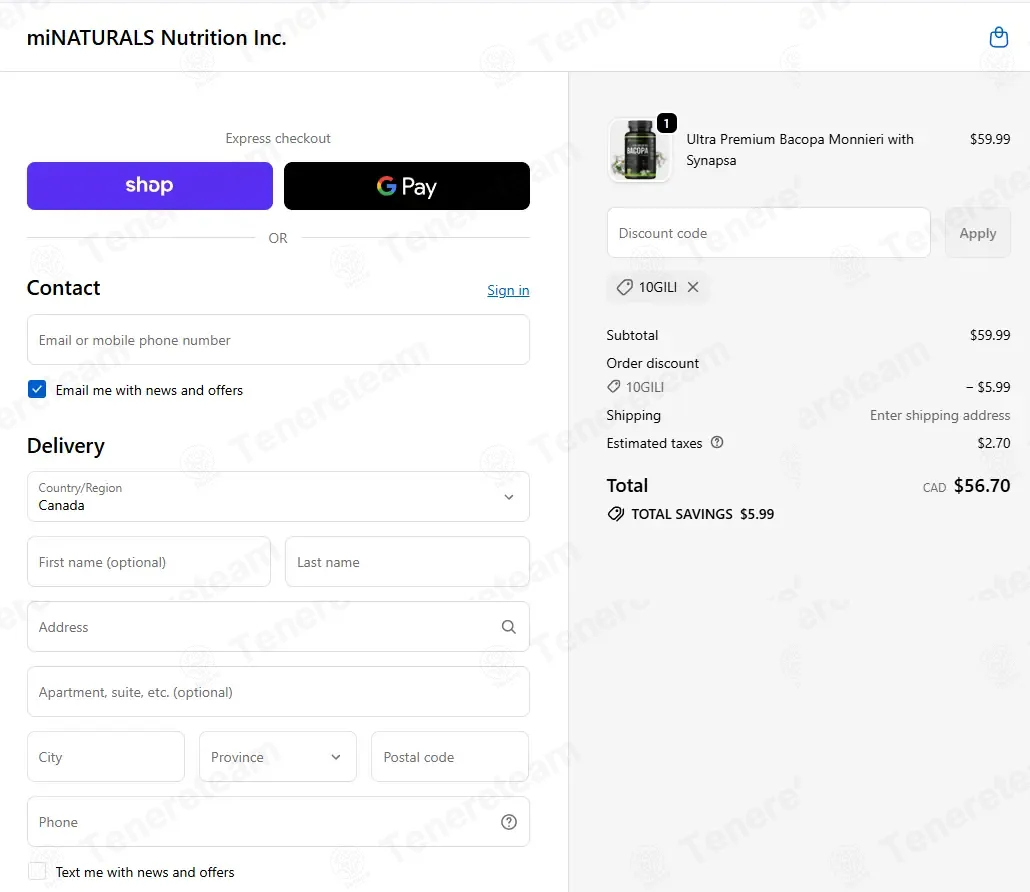Enable Text me with news and offers
Screen dimensions: 1030x892
(x=37, y=872)
